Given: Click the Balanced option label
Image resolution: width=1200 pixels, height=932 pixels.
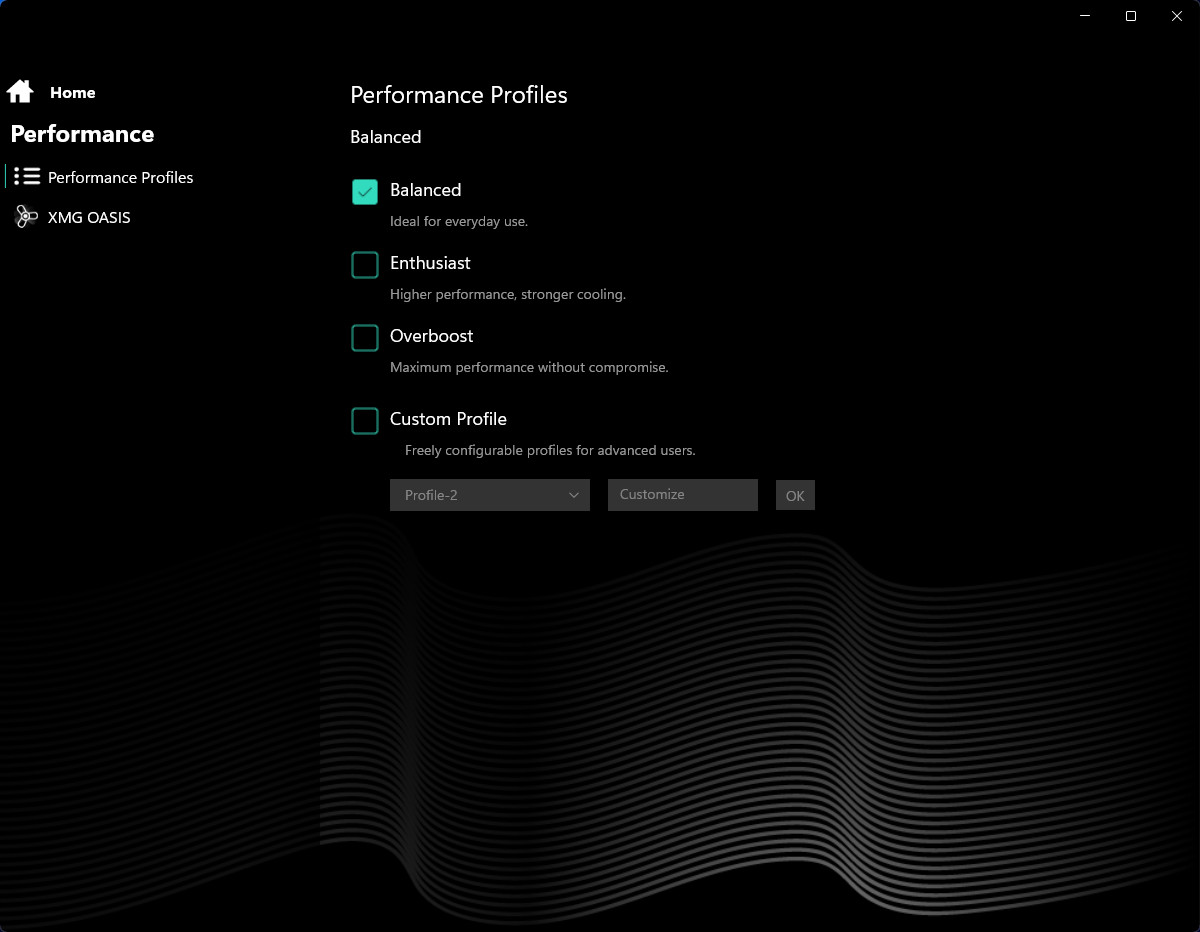Looking at the screenshot, I should point(426,190).
